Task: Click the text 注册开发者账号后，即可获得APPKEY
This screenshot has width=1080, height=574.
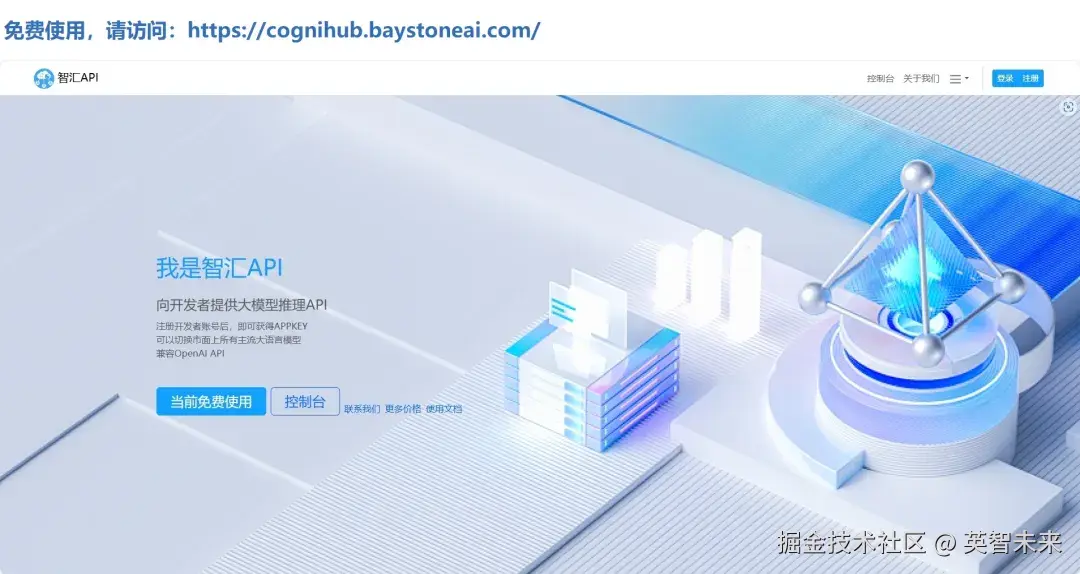Action: click(231, 326)
